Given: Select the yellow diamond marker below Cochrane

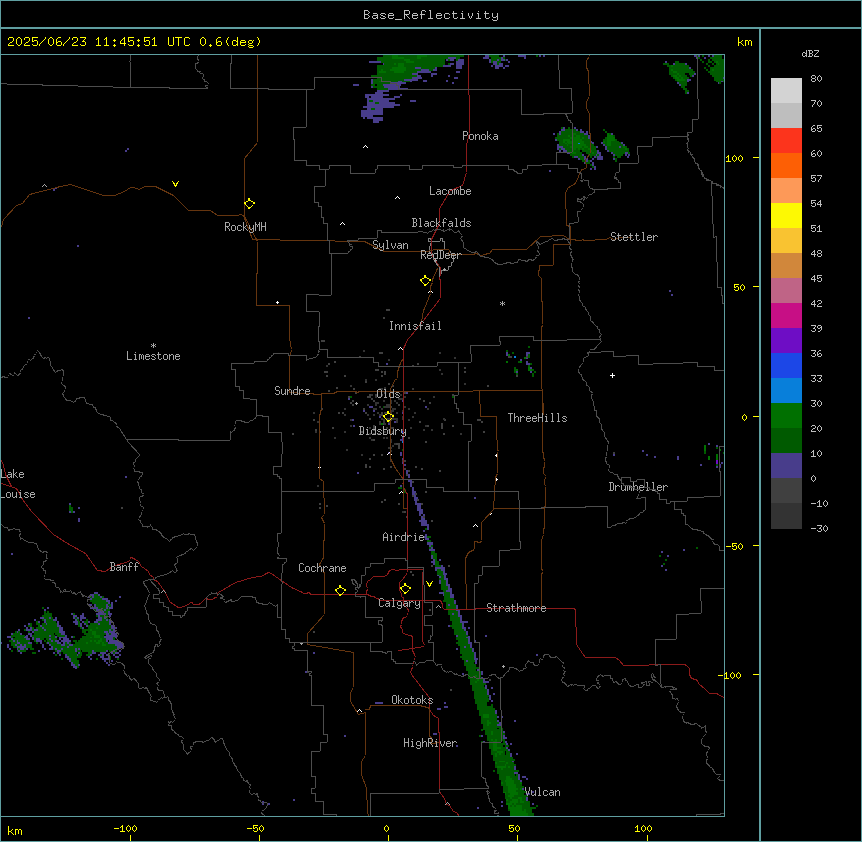Looking at the screenshot, I should point(340,590).
